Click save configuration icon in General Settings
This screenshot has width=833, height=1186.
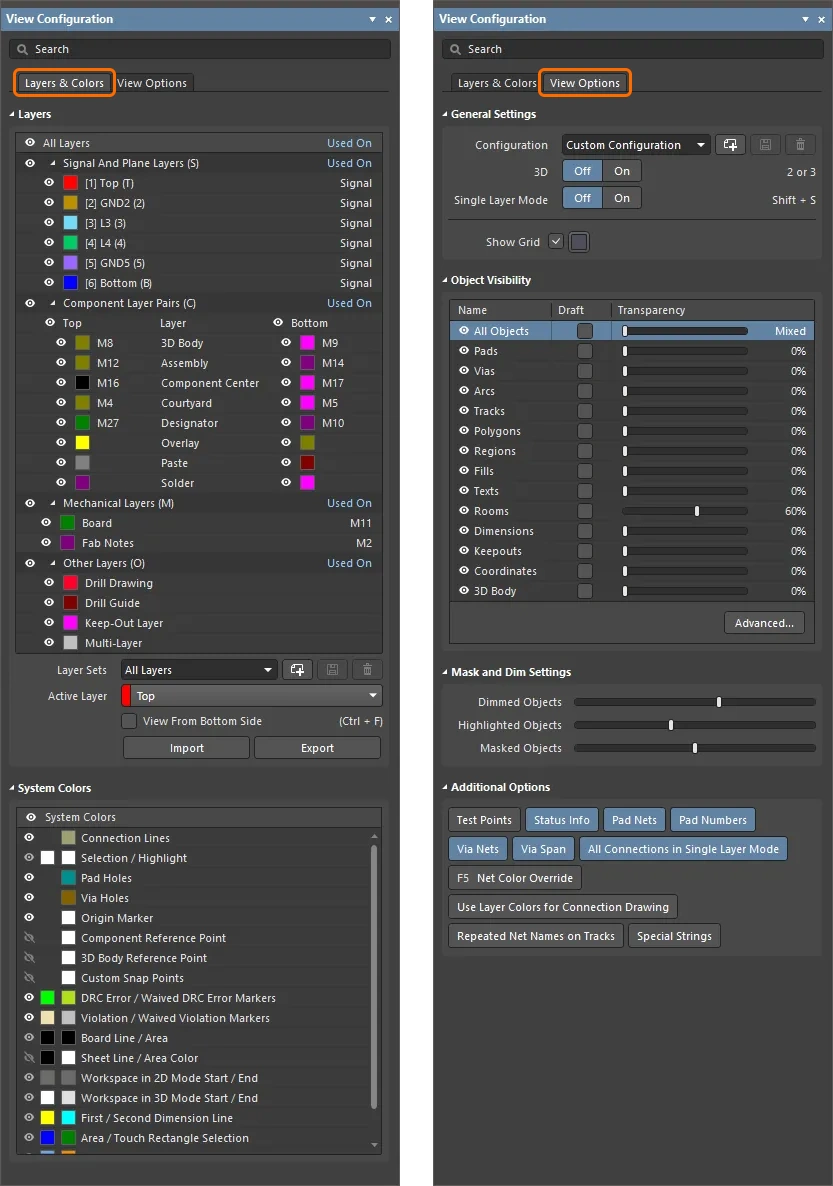765,144
